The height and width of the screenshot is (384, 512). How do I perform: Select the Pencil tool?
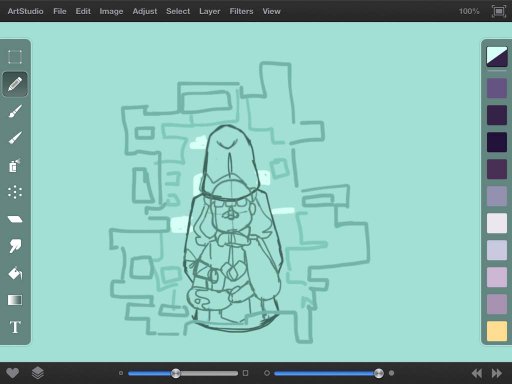pyautogui.click(x=15, y=84)
